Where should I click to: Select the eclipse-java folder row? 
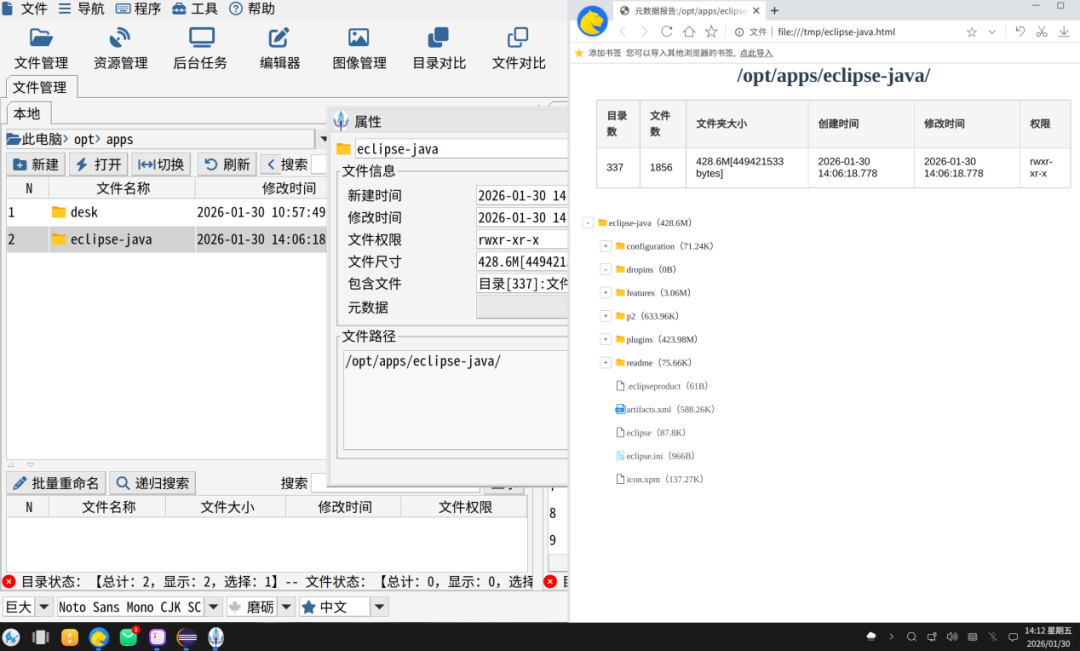point(166,239)
